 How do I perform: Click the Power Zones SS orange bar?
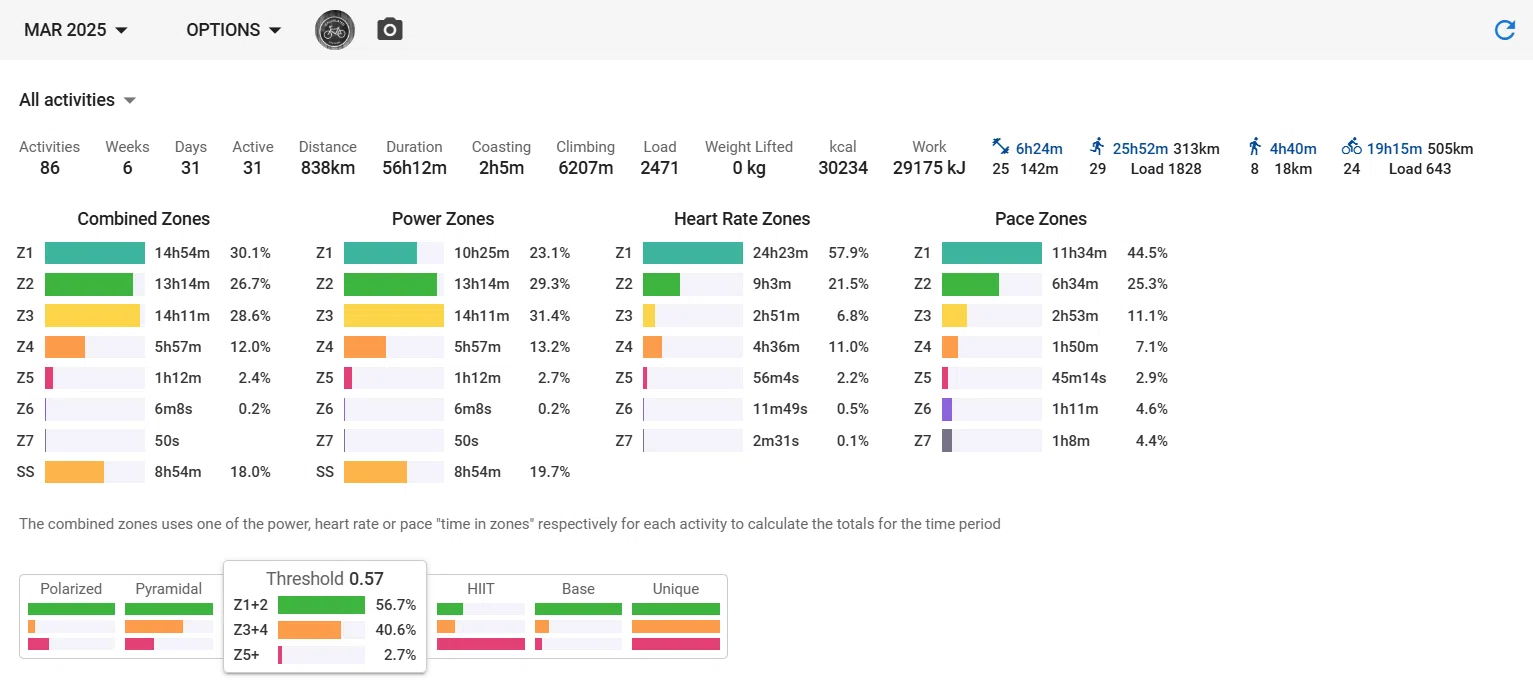375,472
